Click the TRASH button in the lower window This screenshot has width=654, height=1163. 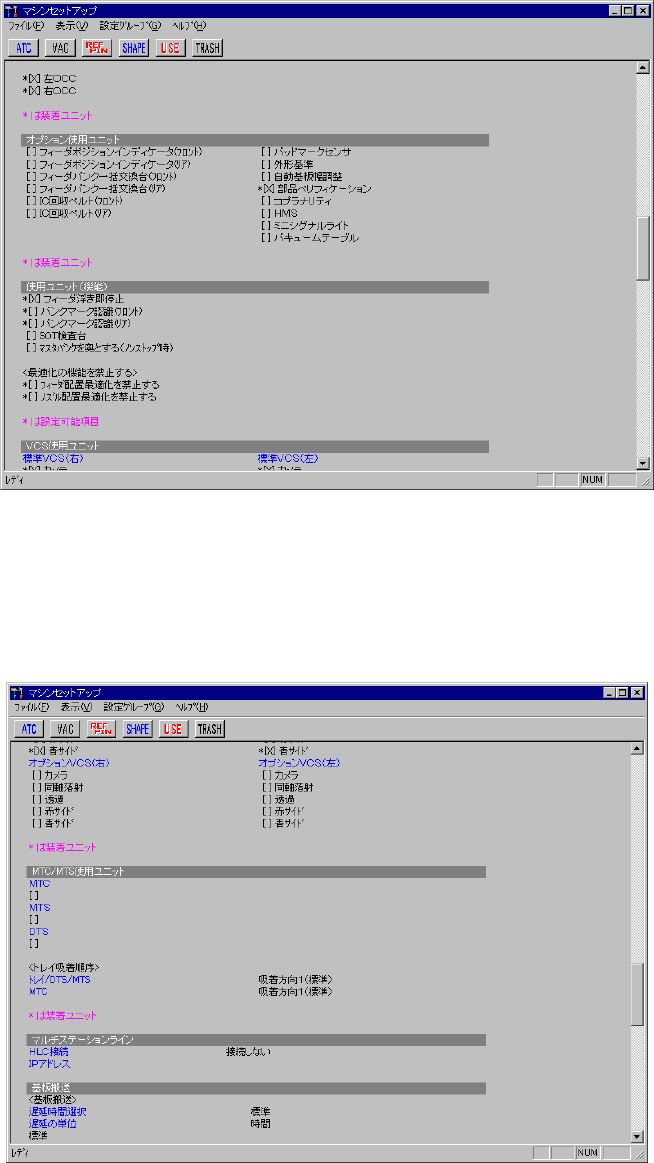[x=210, y=729]
